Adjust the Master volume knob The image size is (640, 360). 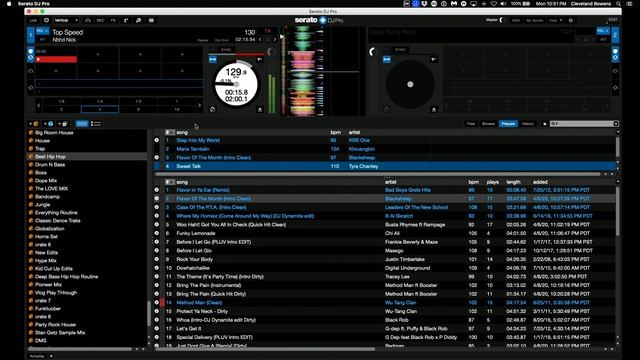tap(502, 20)
